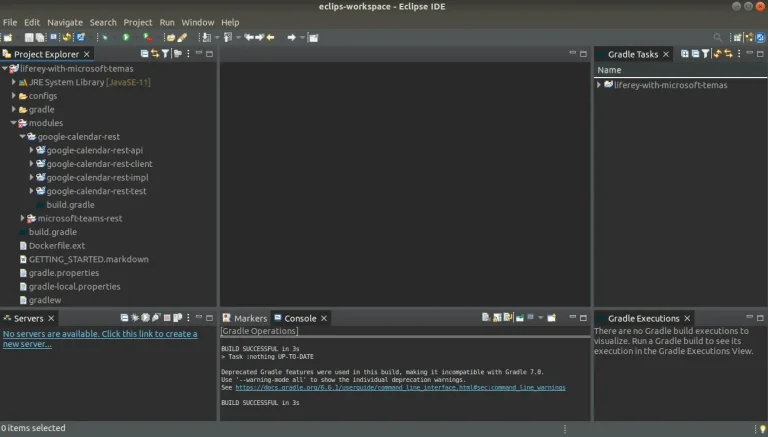Expand google-calendar-rest-client module

pos(31,164)
